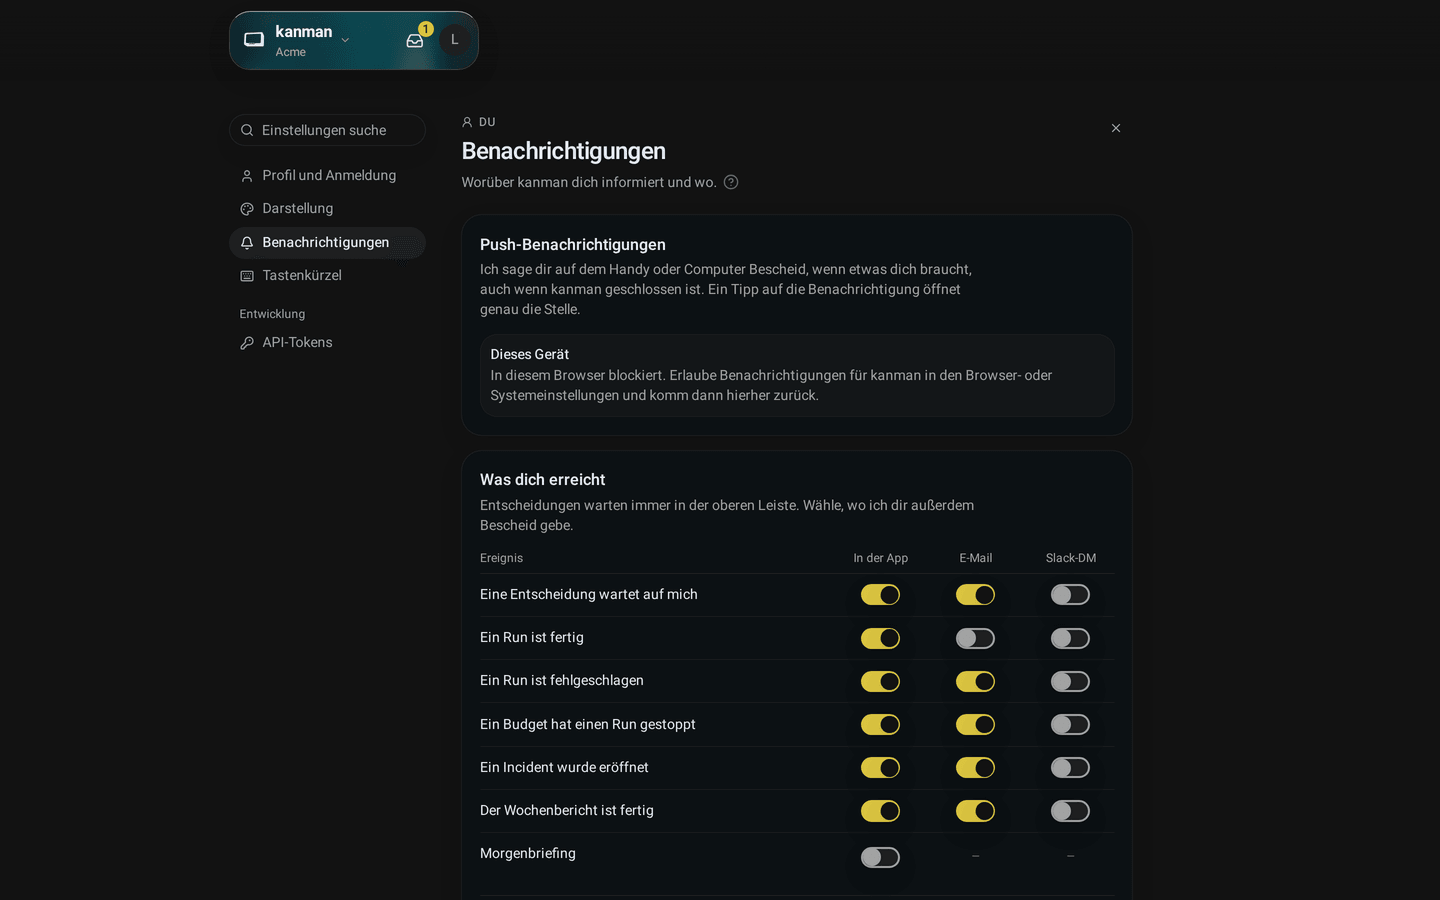Turn off e-mail for Eine Entscheidung wartet

pyautogui.click(x=975, y=595)
